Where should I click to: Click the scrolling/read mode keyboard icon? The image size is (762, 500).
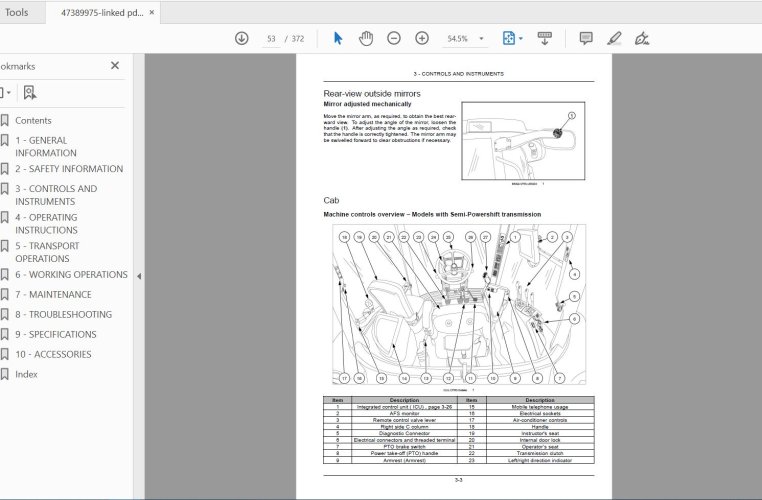pos(545,38)
